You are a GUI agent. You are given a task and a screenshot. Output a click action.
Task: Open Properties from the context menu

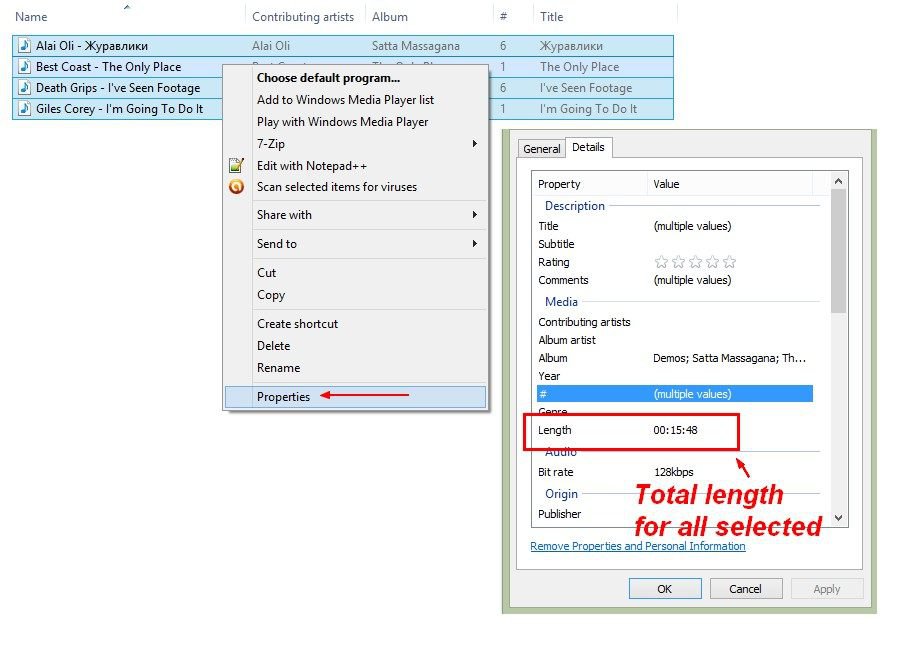click(284, 397)
